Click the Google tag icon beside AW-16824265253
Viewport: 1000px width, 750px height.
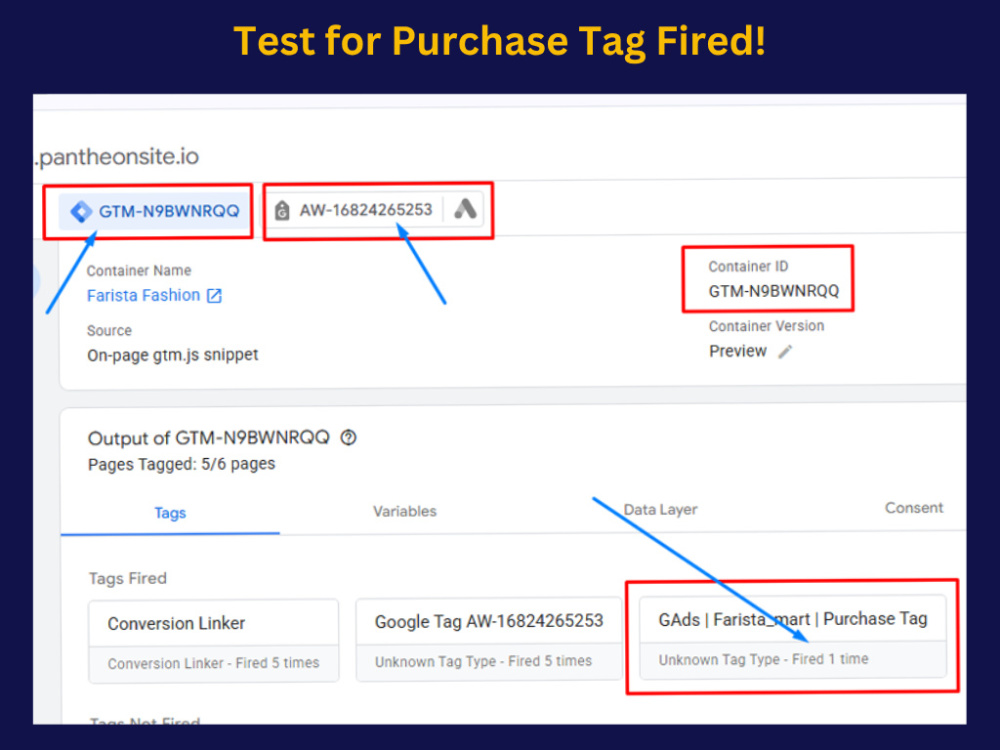(x=282, y=210)
